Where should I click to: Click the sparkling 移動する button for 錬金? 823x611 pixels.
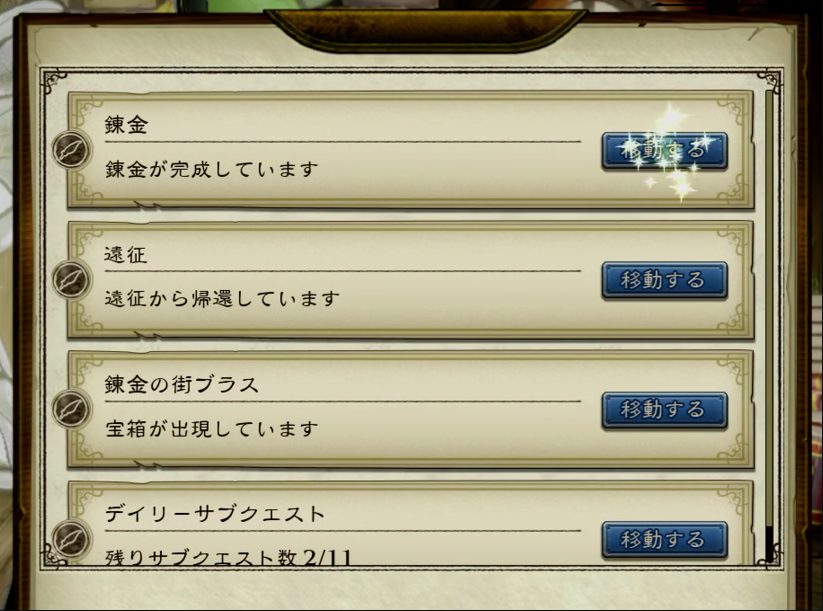[x=664, y=151]
